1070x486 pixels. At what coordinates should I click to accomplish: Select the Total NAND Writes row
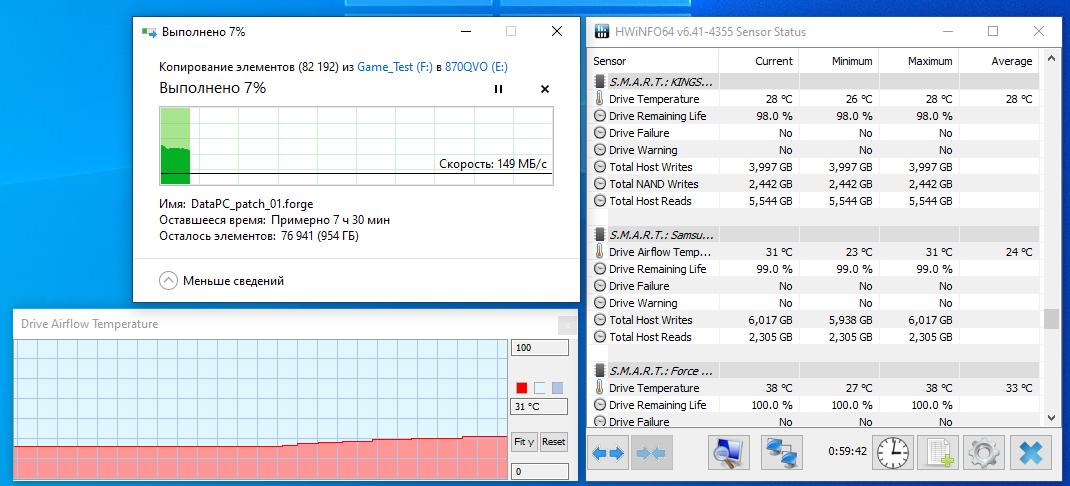coord(813,184)
